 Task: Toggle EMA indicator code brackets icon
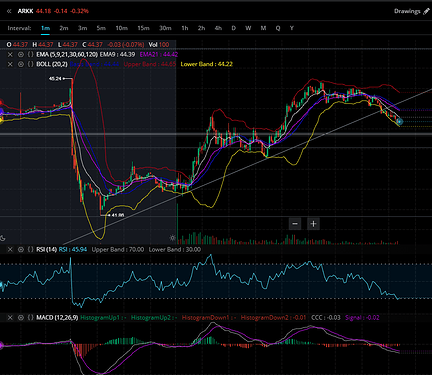pyautogui.click(x=30, y=54)
